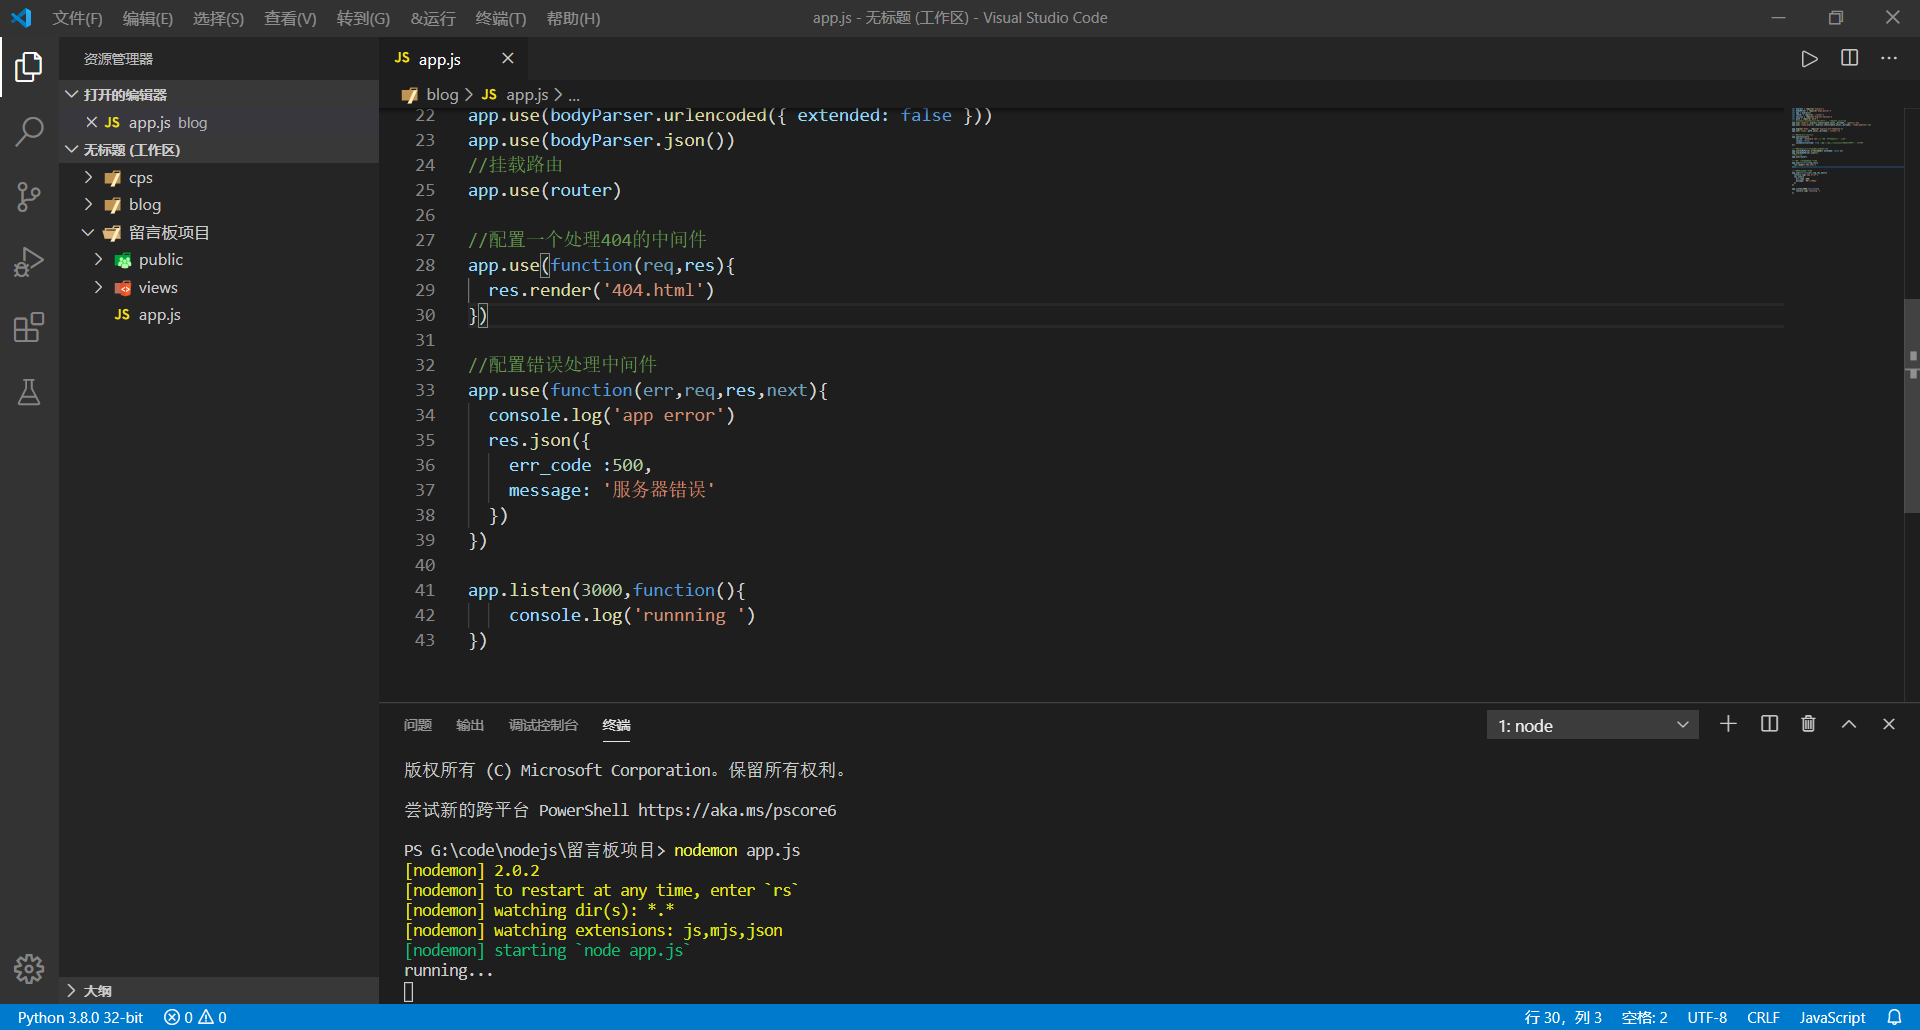The width and height of the screenshot is (1920, 1030).
Task: Open the Extensions view
Action: coord(29,327)
